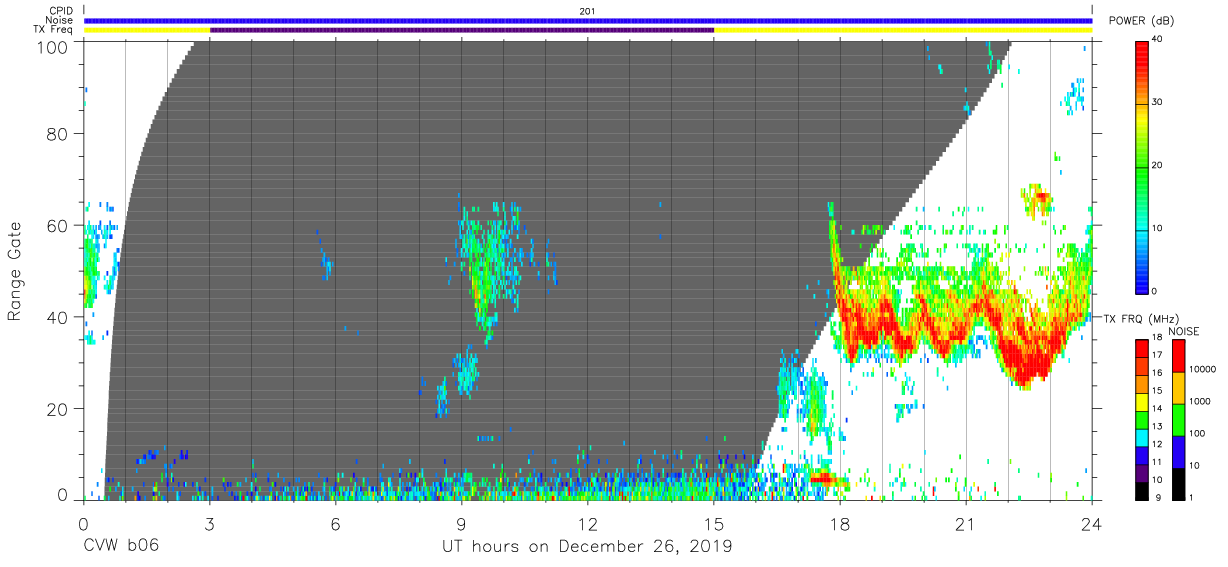
Task: Click the x-axis tick label '21'
Action: 965,524
